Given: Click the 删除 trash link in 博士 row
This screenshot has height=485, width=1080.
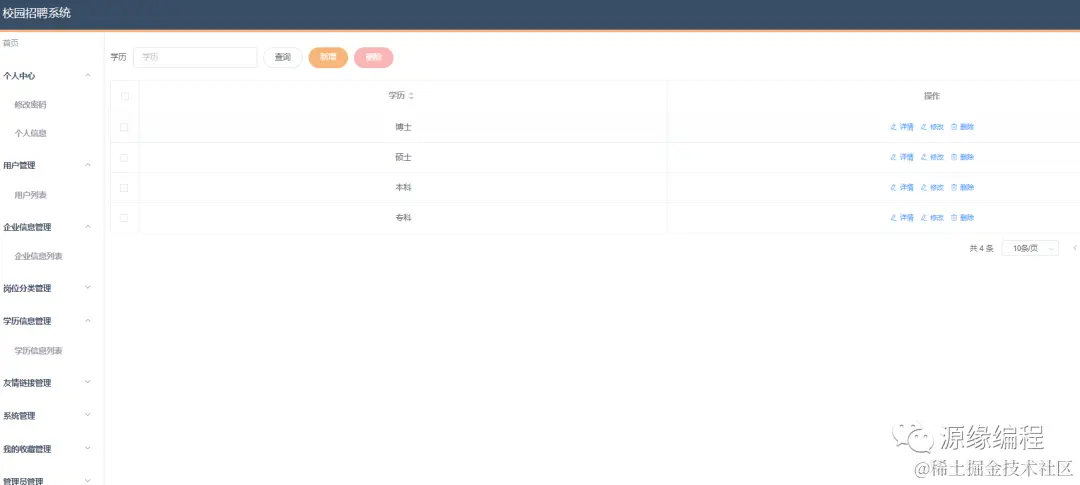Looking at the screenshot, I should (x=963, y=127).
